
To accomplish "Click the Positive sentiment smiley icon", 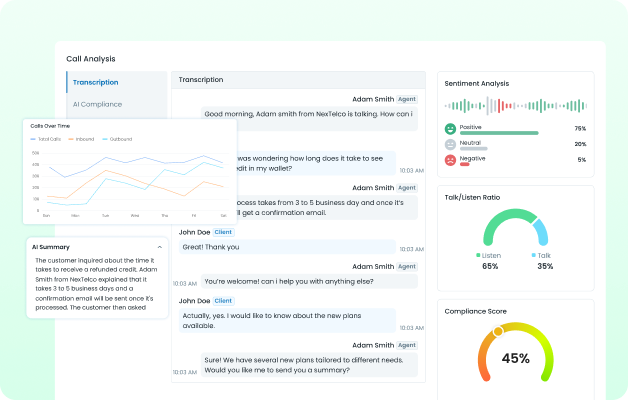I will (x=451, y=129).
